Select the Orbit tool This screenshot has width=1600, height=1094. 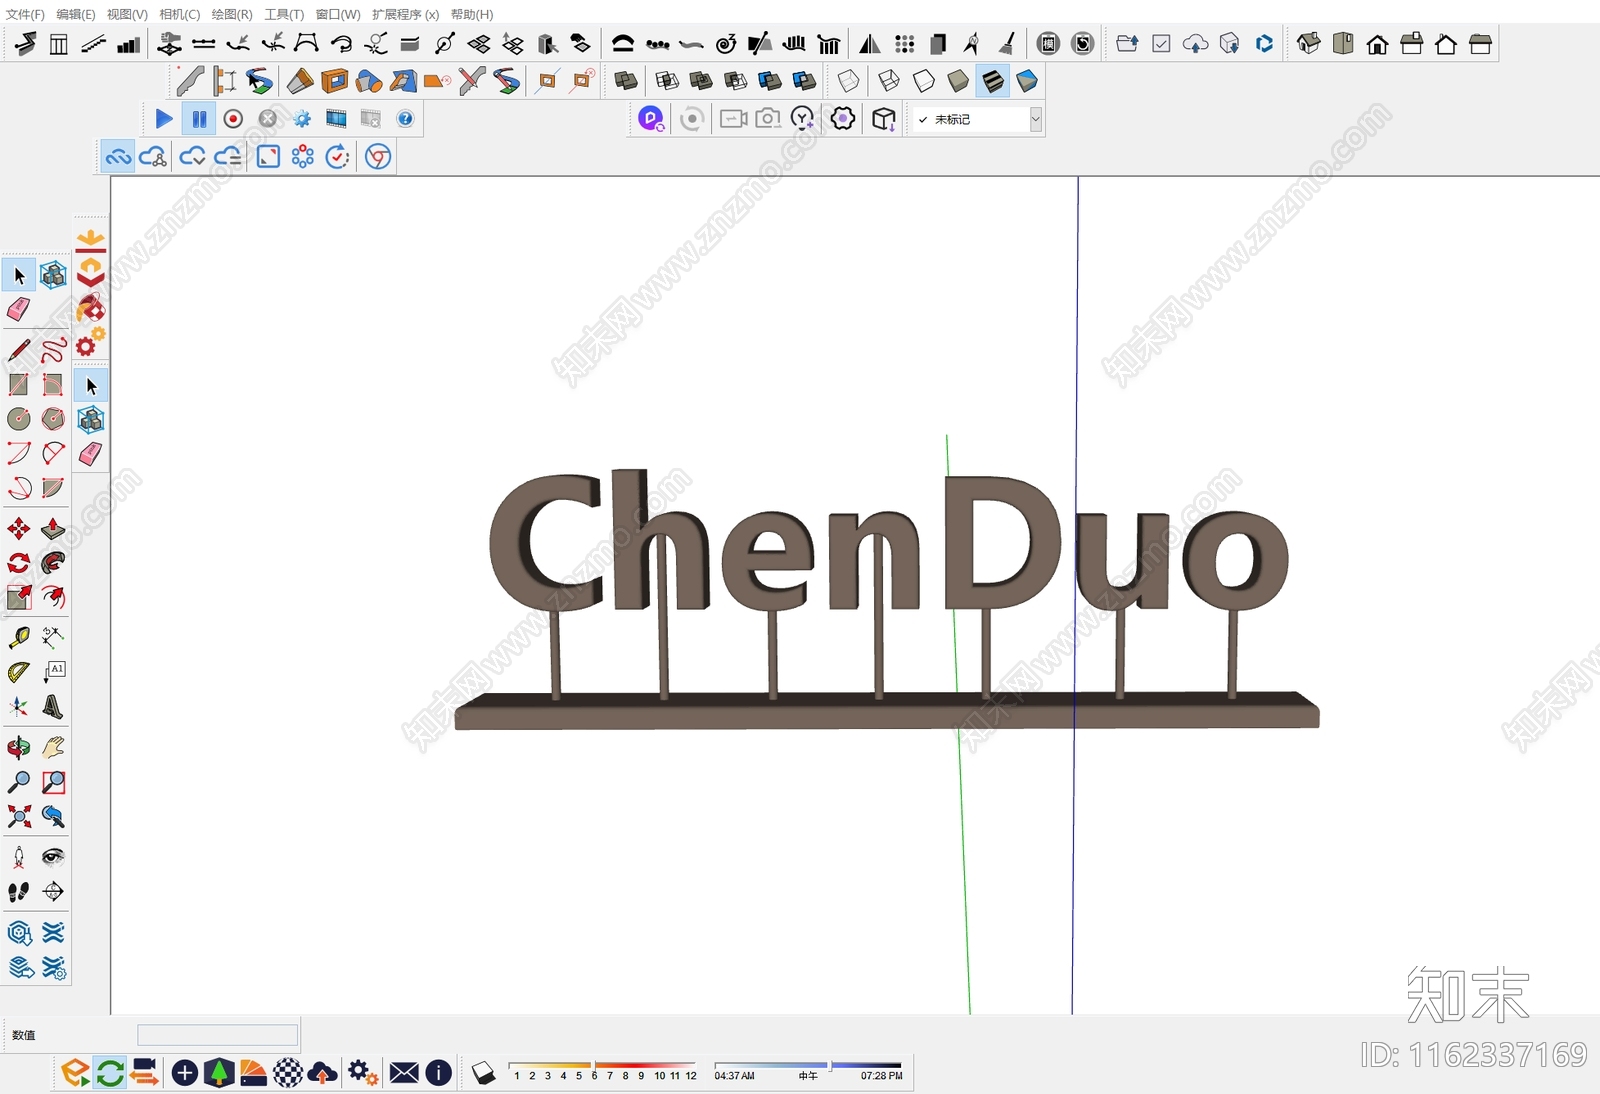pyautogui.click(x=19, y=748)
